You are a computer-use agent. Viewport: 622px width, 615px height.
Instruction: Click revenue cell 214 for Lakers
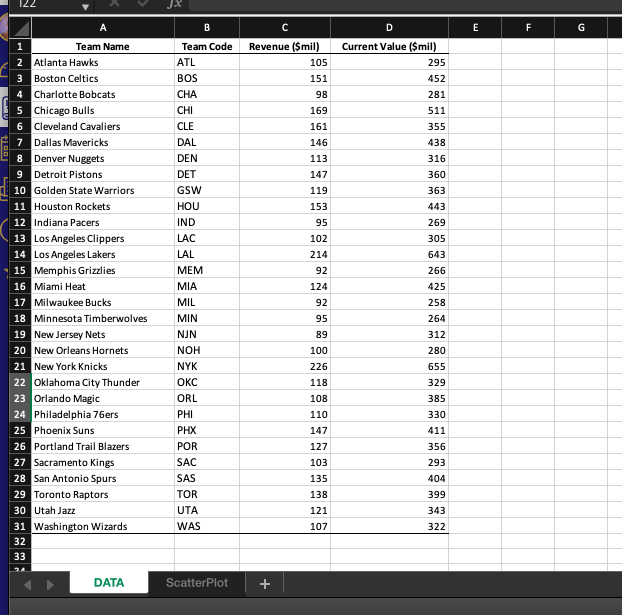point(285,254)
